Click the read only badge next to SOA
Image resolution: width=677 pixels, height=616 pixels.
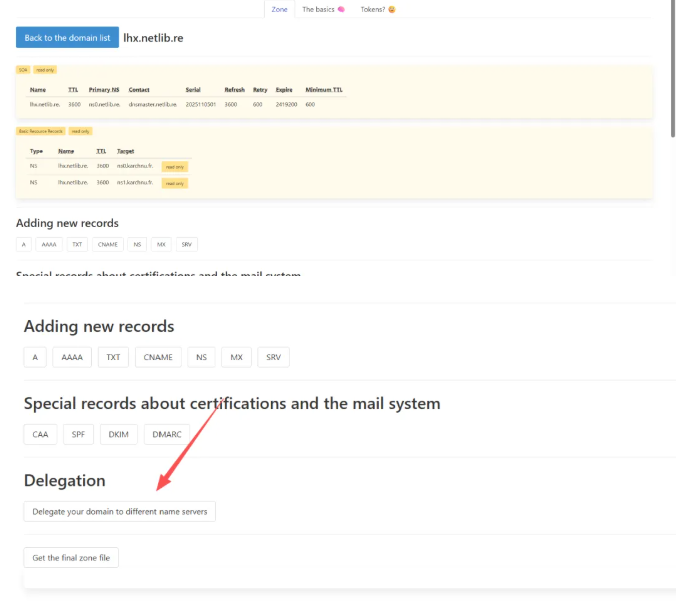point(45,70)
